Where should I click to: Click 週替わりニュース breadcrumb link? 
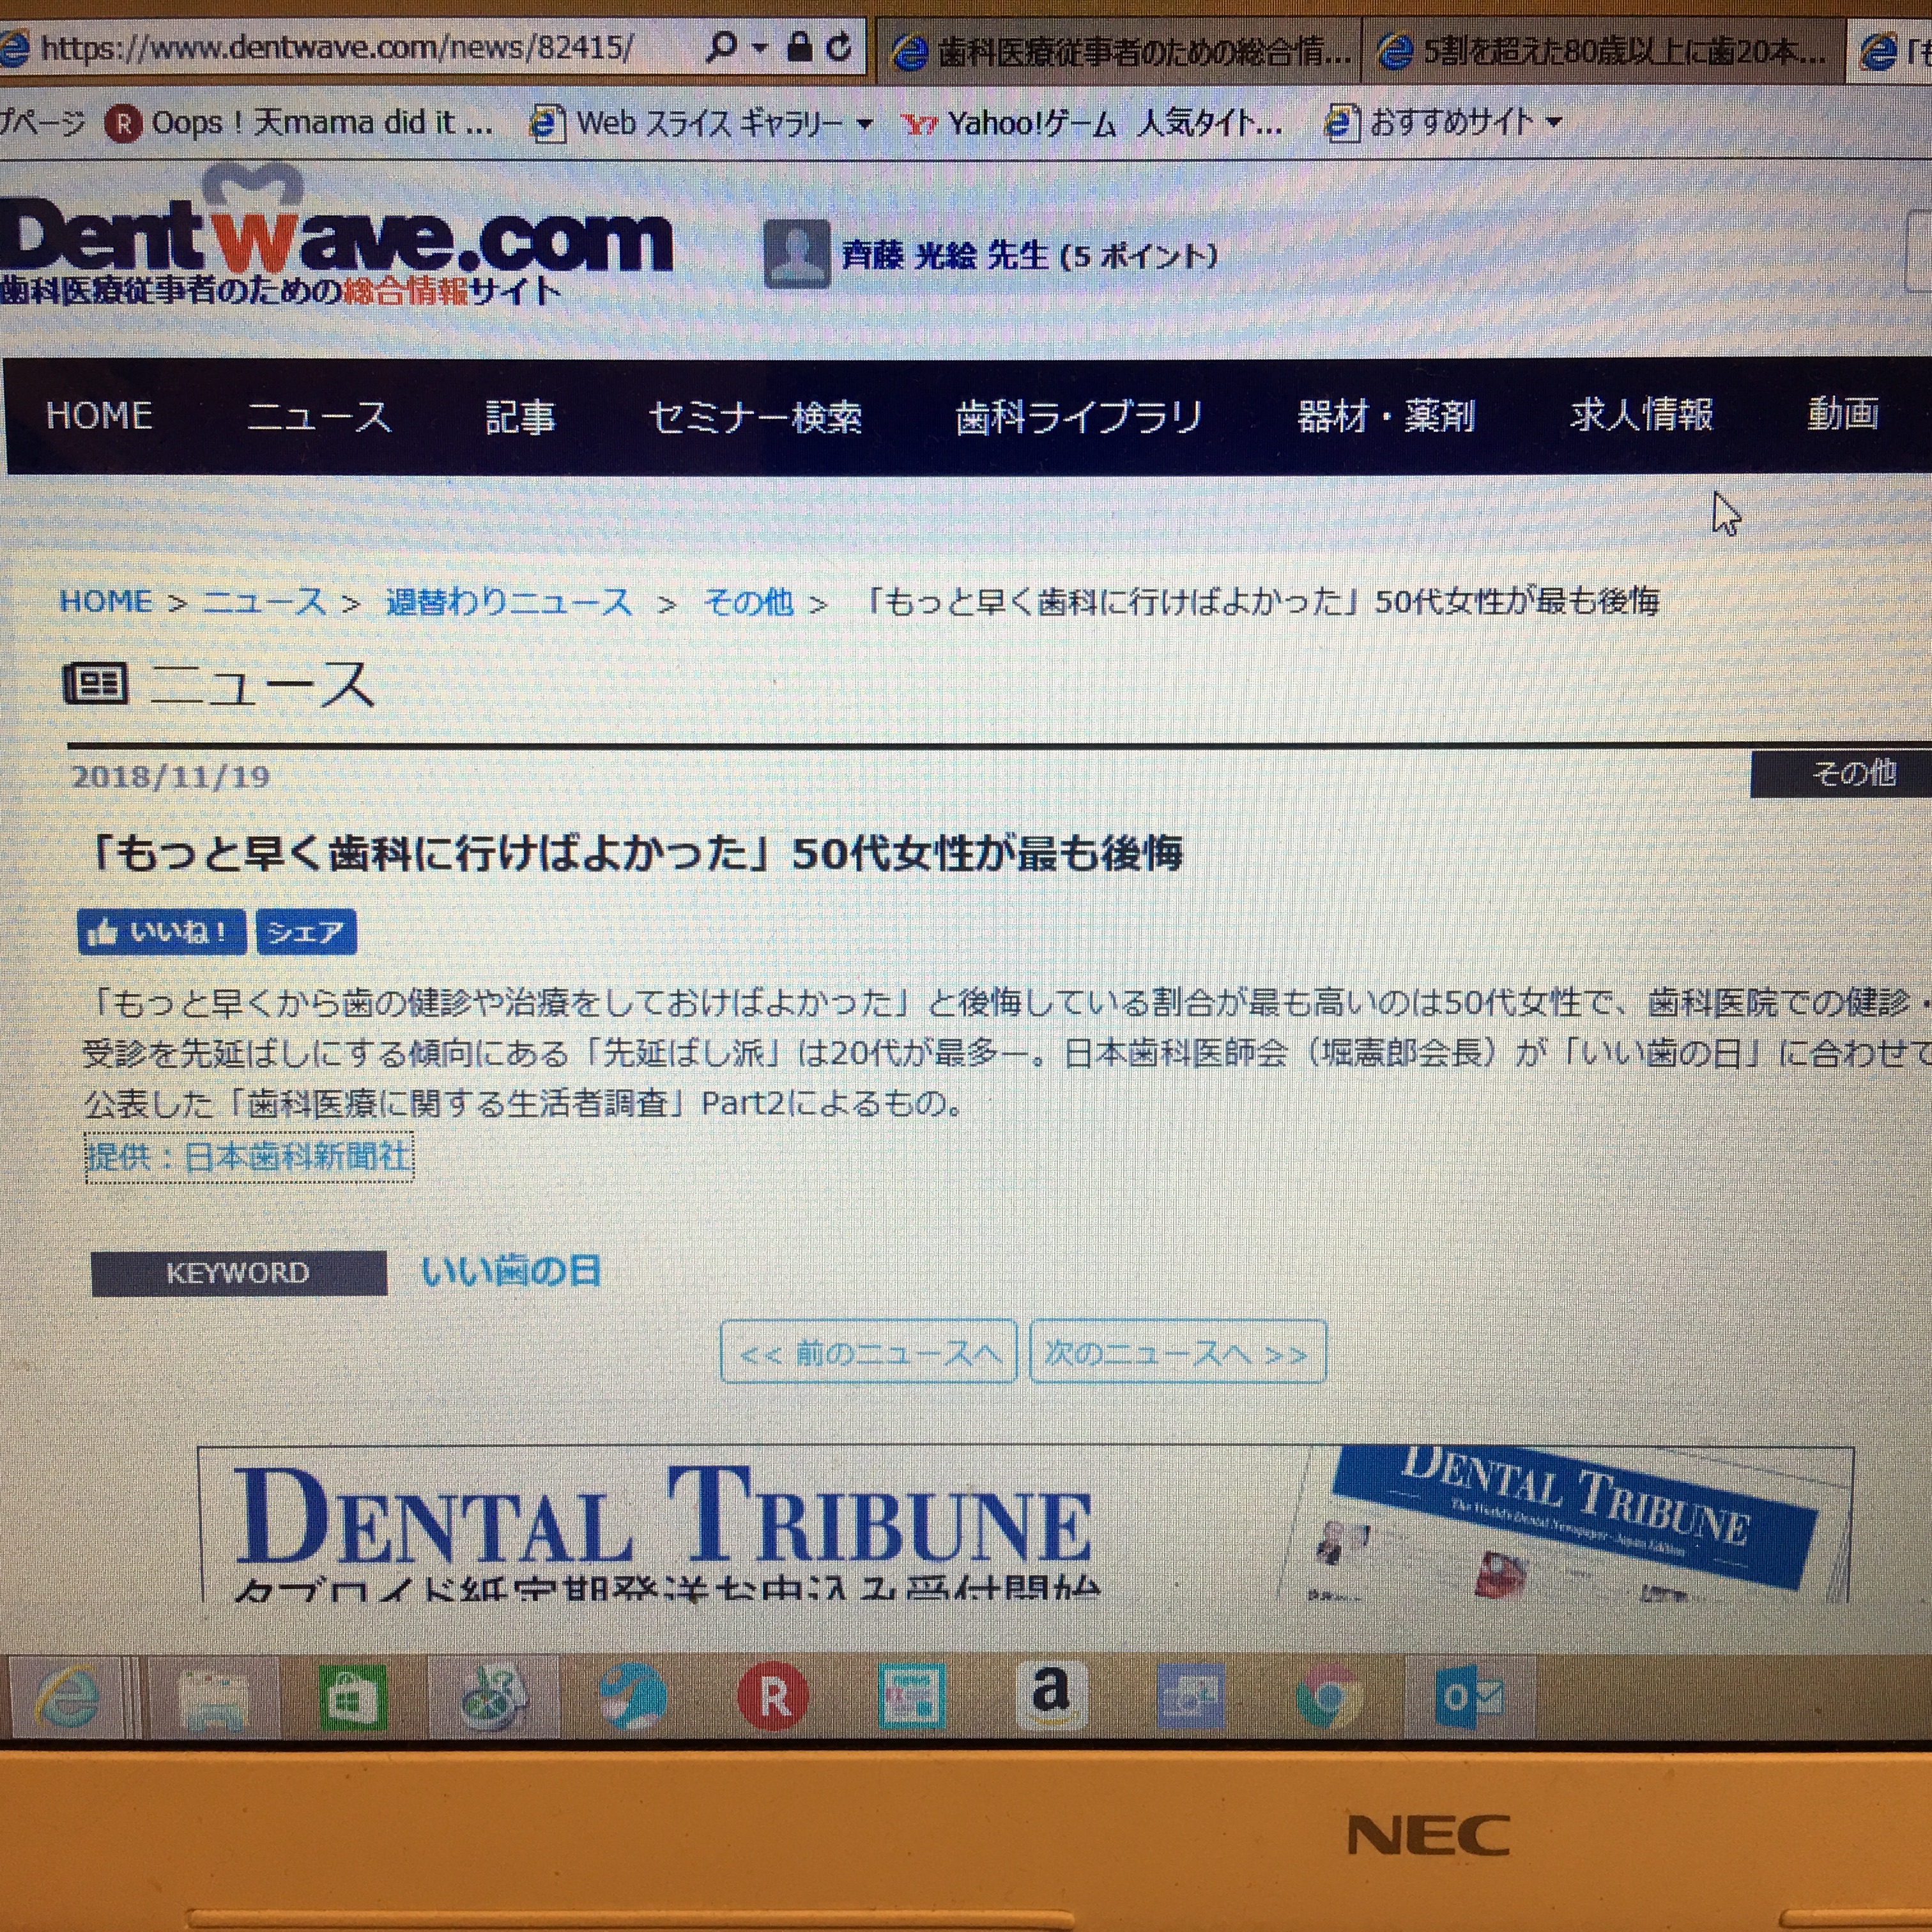(x=509, y=602)
